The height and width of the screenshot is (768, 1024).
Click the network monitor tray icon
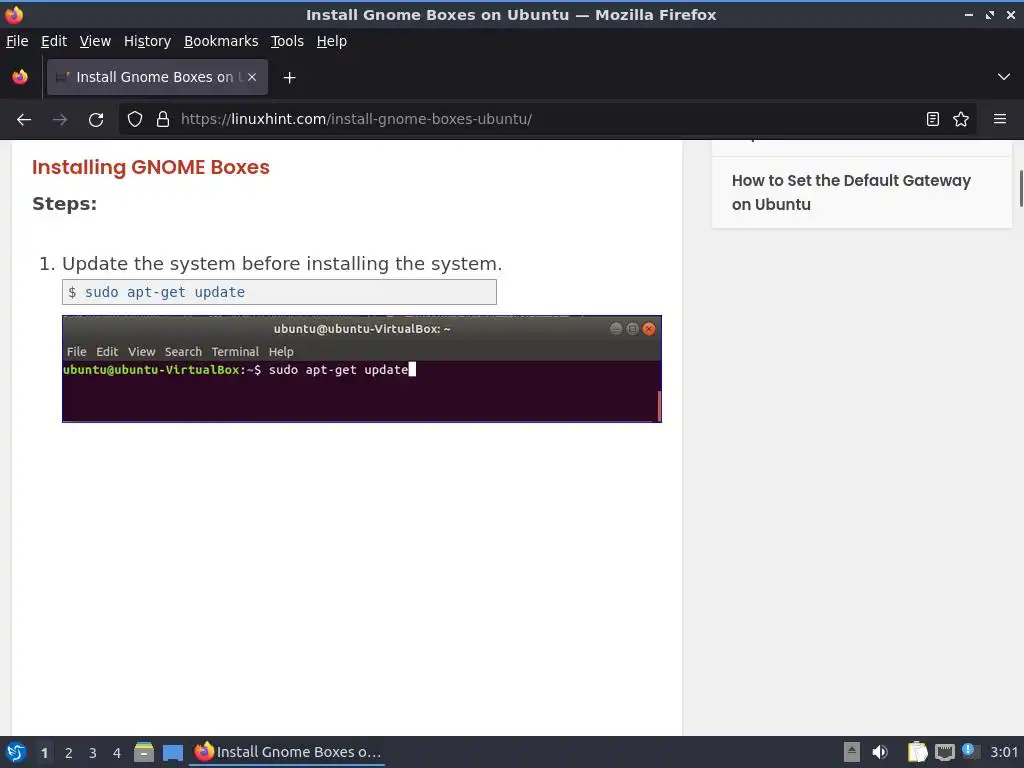tap(944, 752)
